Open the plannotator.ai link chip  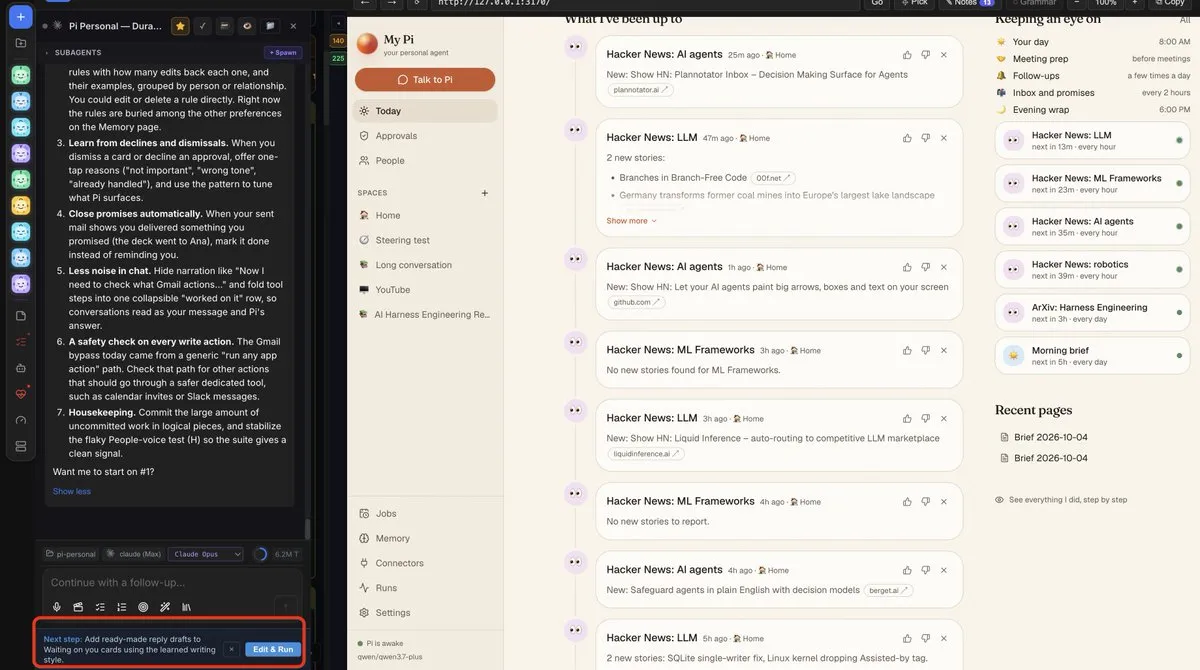coord(640,90)
